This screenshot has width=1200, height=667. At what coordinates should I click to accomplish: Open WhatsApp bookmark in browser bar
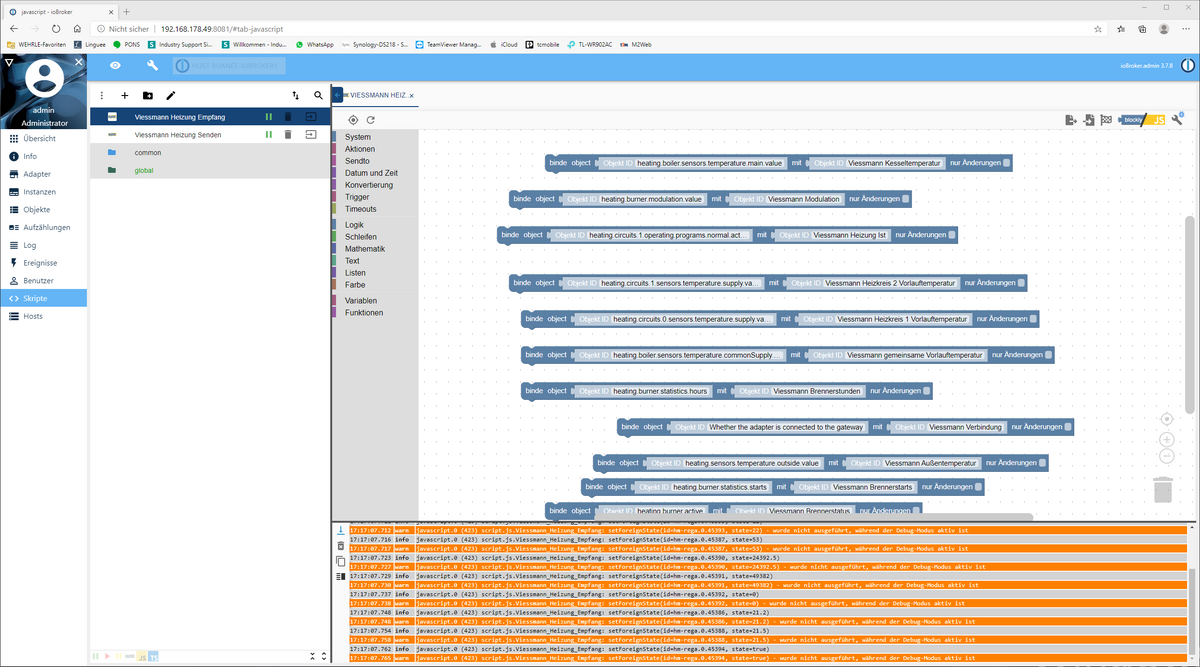[314, 44]
